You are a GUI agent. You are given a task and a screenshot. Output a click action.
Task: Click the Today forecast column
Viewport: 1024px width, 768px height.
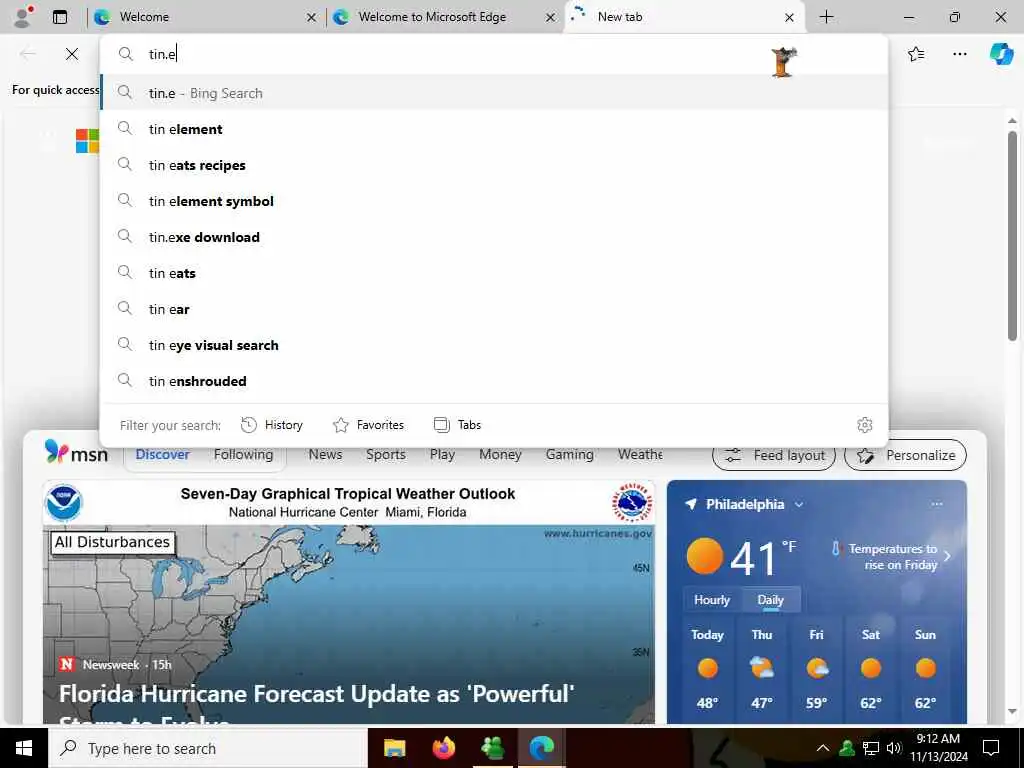click(707, 669)
